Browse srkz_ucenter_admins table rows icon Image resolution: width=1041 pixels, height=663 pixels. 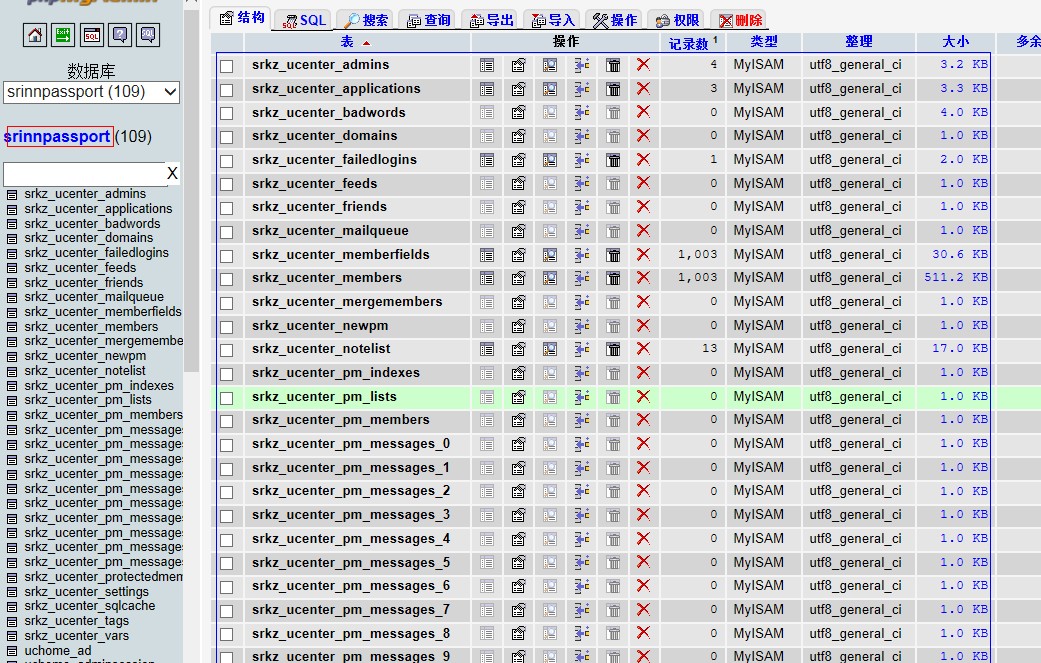coord(487,65)
